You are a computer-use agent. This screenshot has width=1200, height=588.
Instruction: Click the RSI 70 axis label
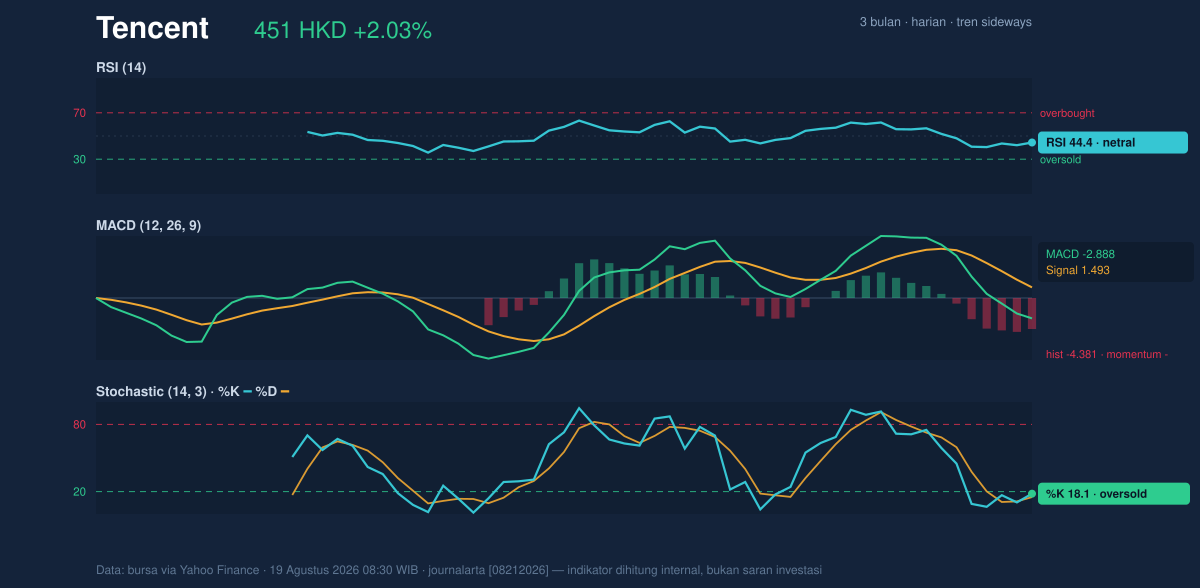(79, 113)
